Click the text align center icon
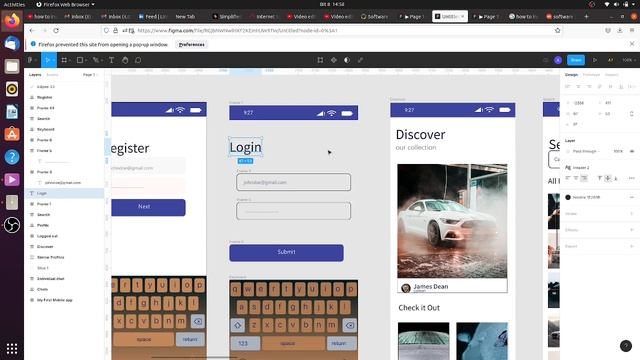This screenshot has width=640, height=360. pos(576,178)
